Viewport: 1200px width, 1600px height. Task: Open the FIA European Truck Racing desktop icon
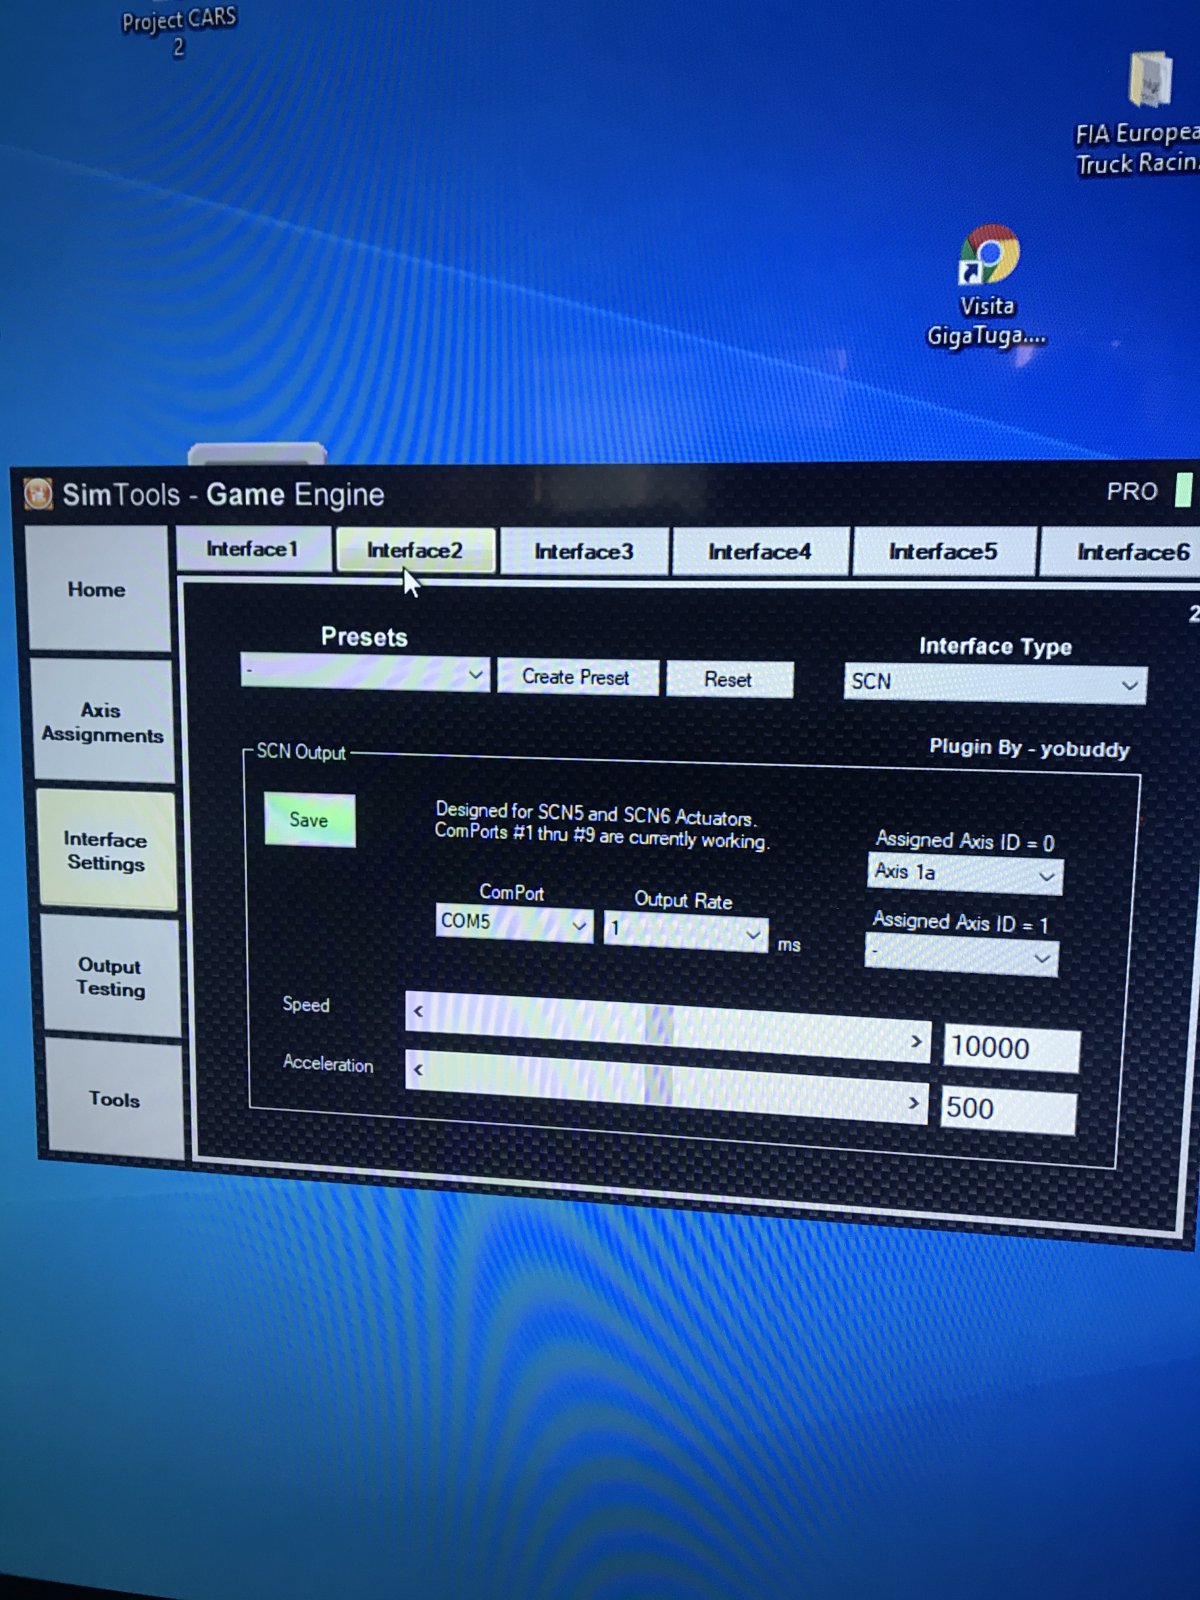coord(1140,115)
